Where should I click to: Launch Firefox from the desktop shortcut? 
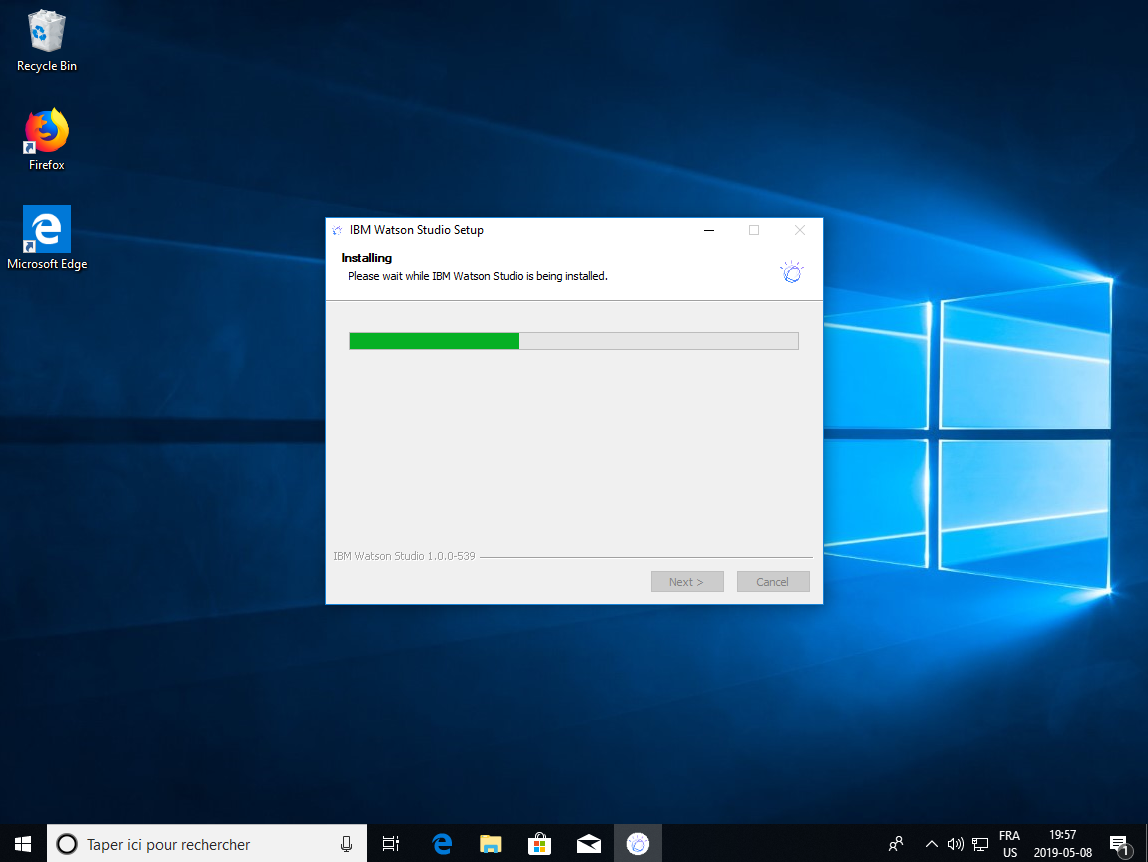[x=46, y=139]
